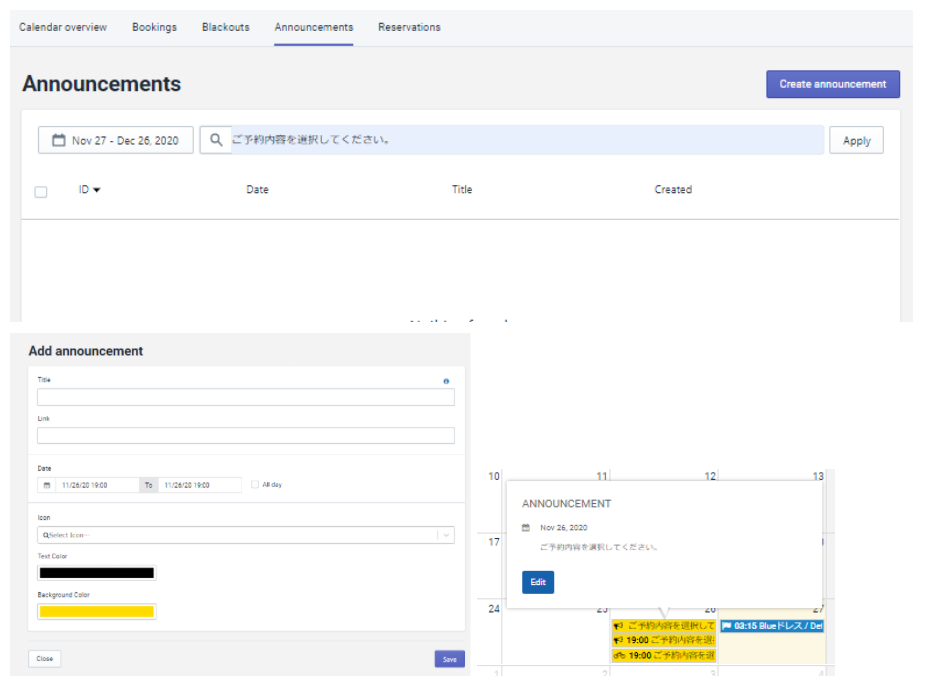Open the Blackouts tab
The height and width of the screenshot is (684, 925).
(225, 27)
